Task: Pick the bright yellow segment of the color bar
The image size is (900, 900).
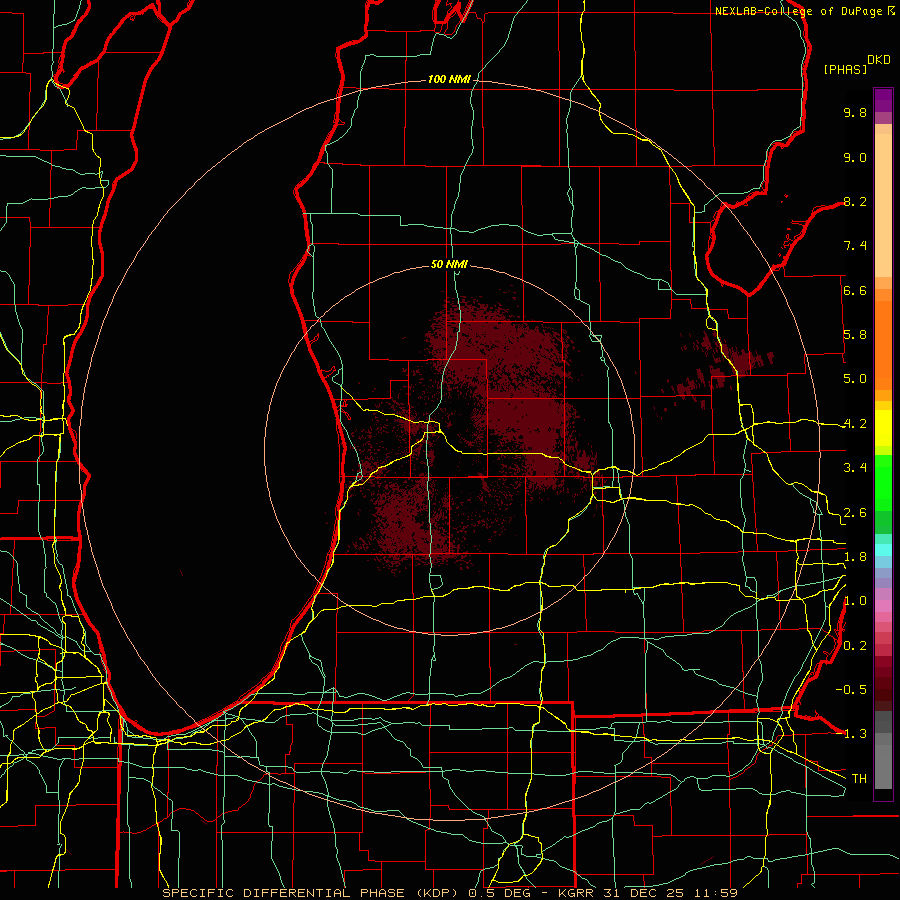Action: [883, 428]
